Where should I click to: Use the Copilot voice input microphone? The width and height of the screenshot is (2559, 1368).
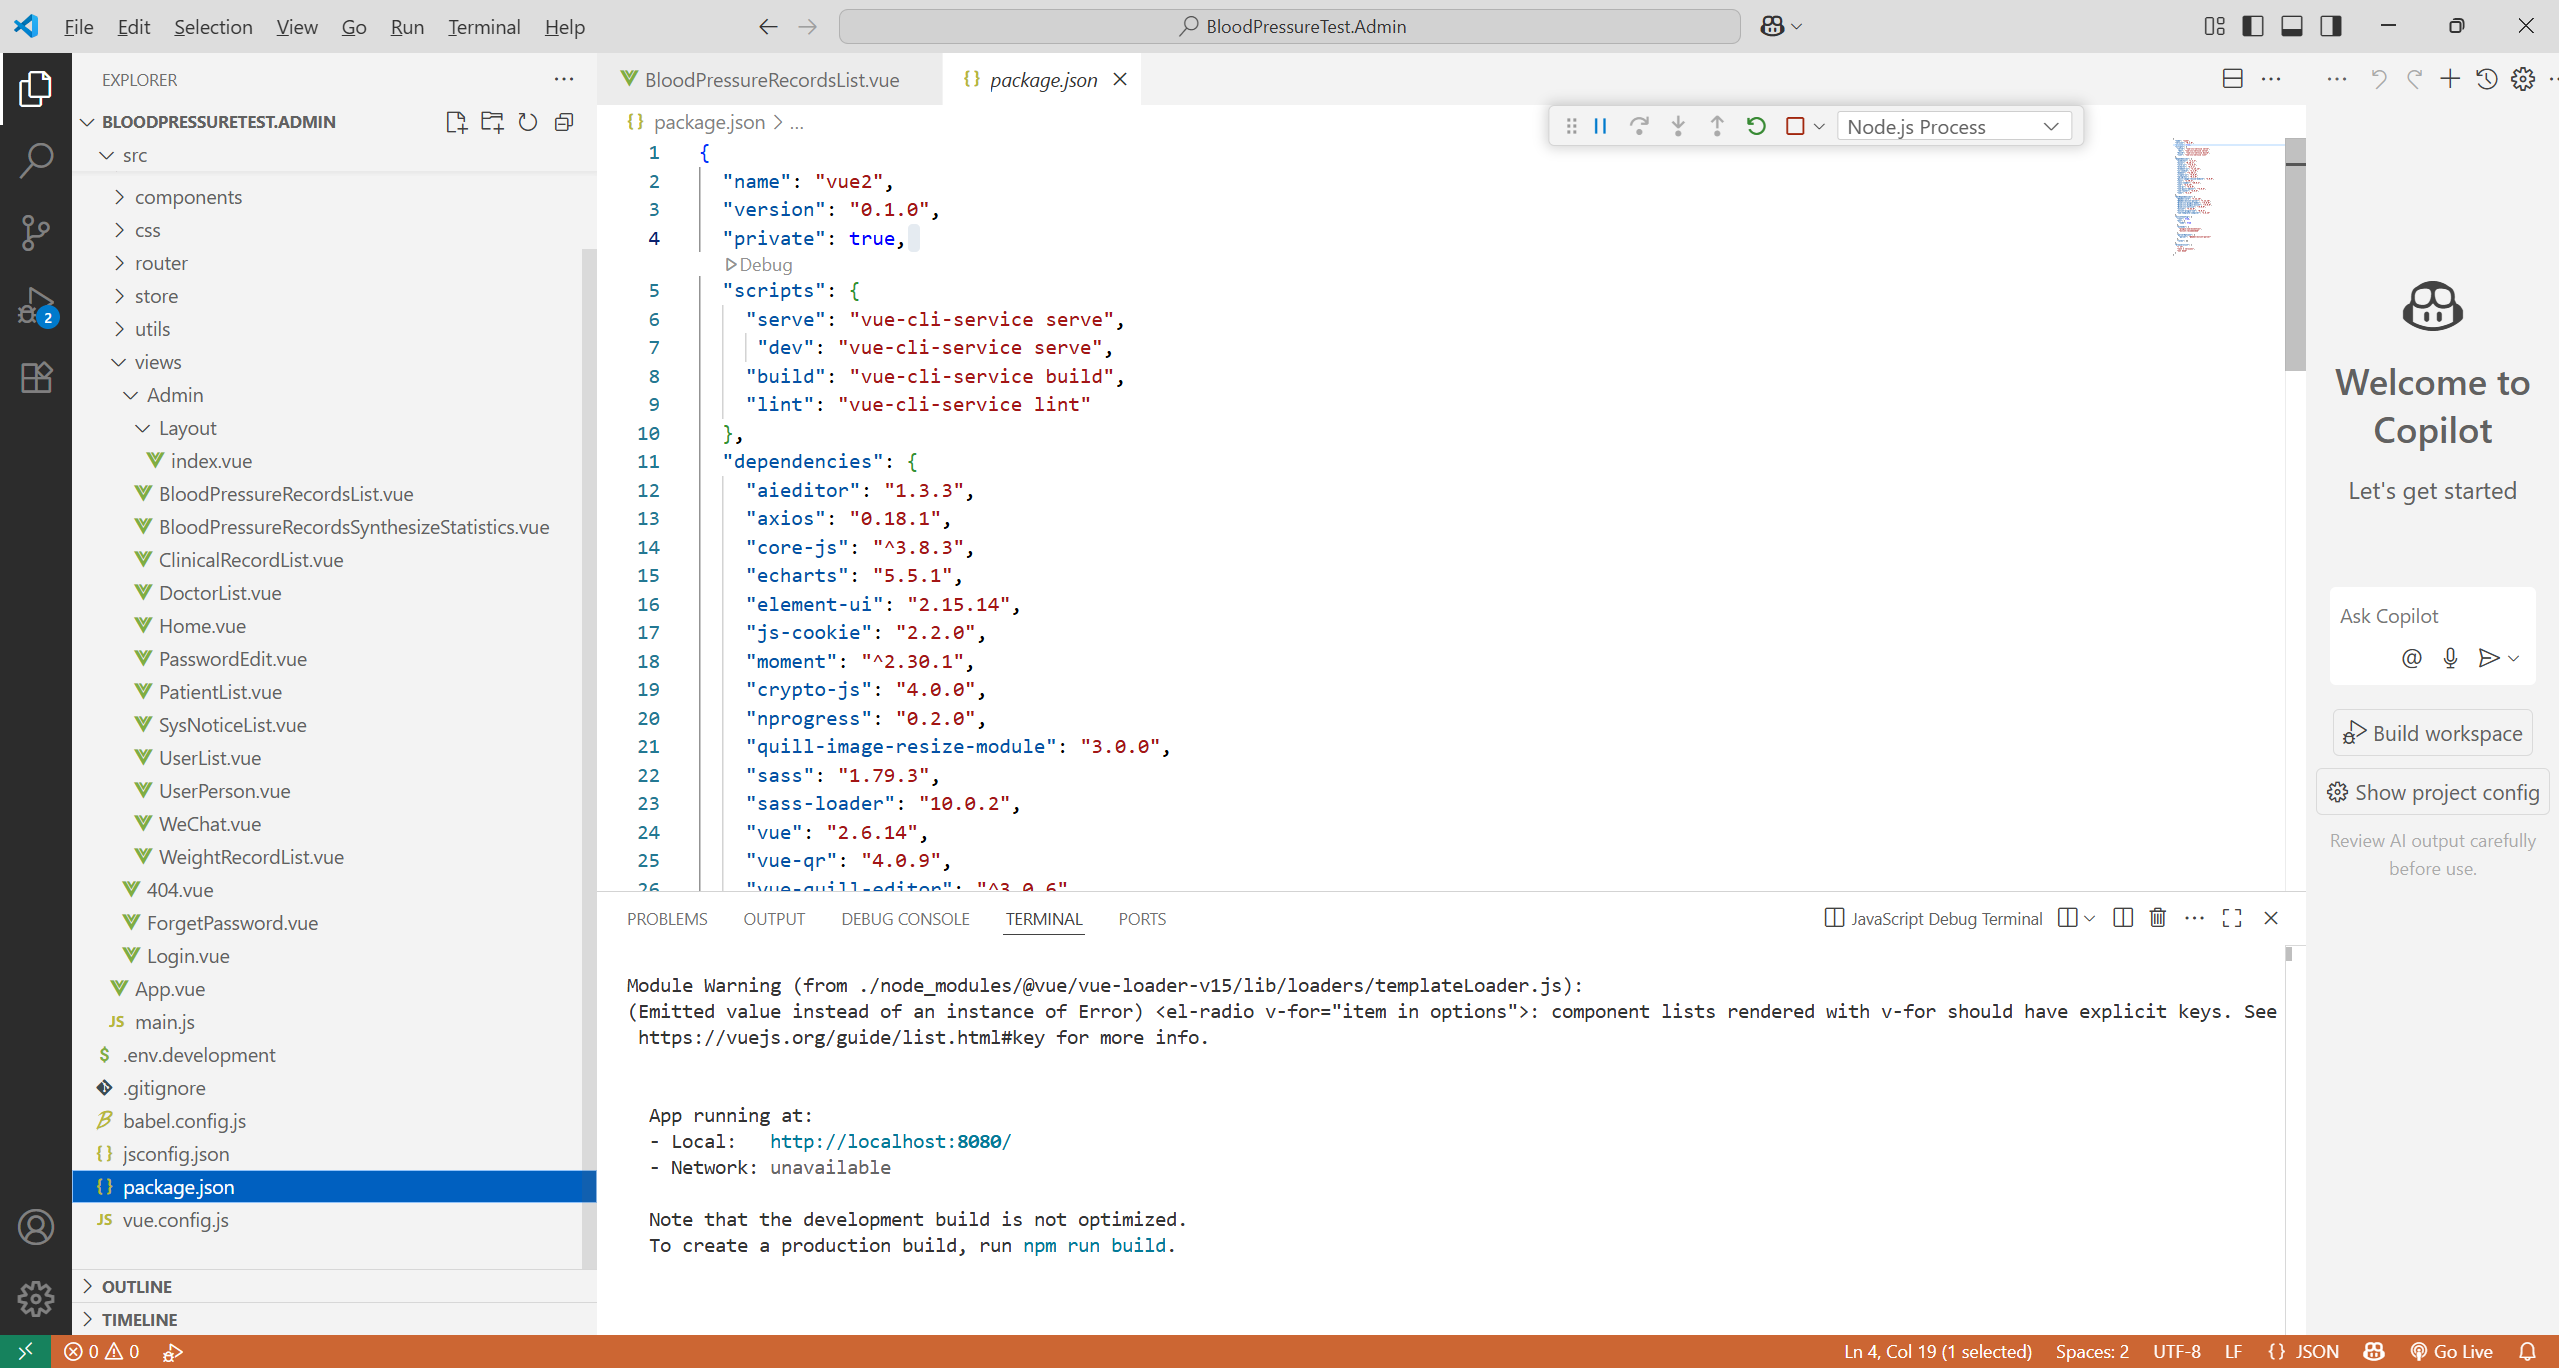[2450, 658]
